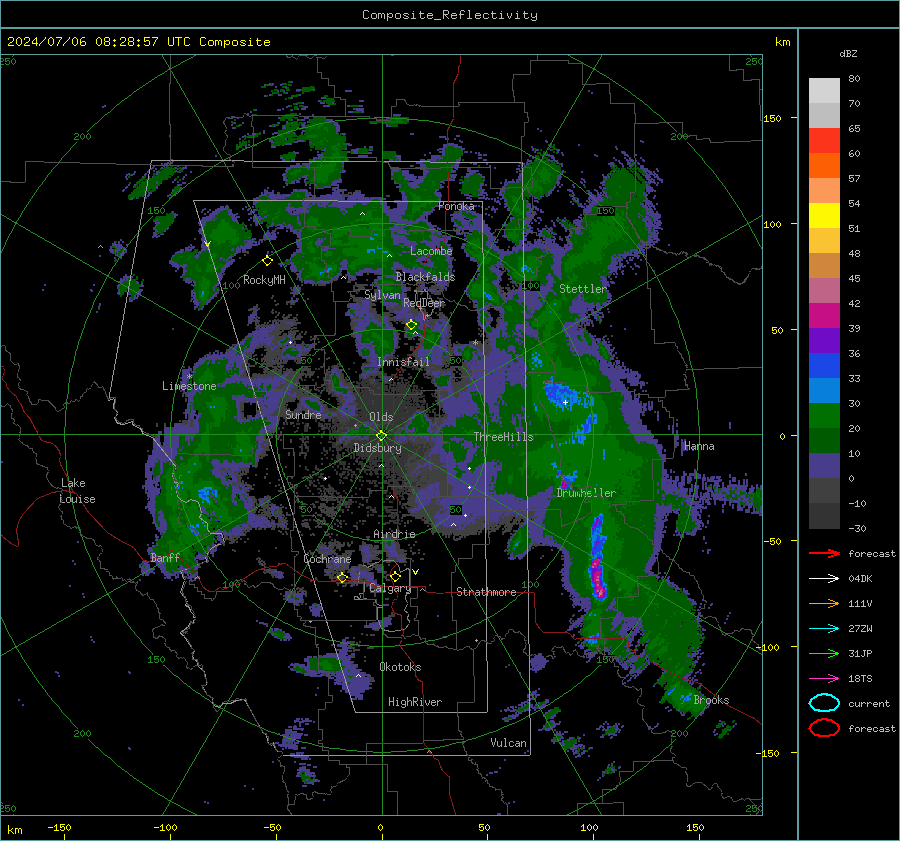Click the Innisfail map label
900x841 pixels.
pyautogui.click(x=404, y=362)
